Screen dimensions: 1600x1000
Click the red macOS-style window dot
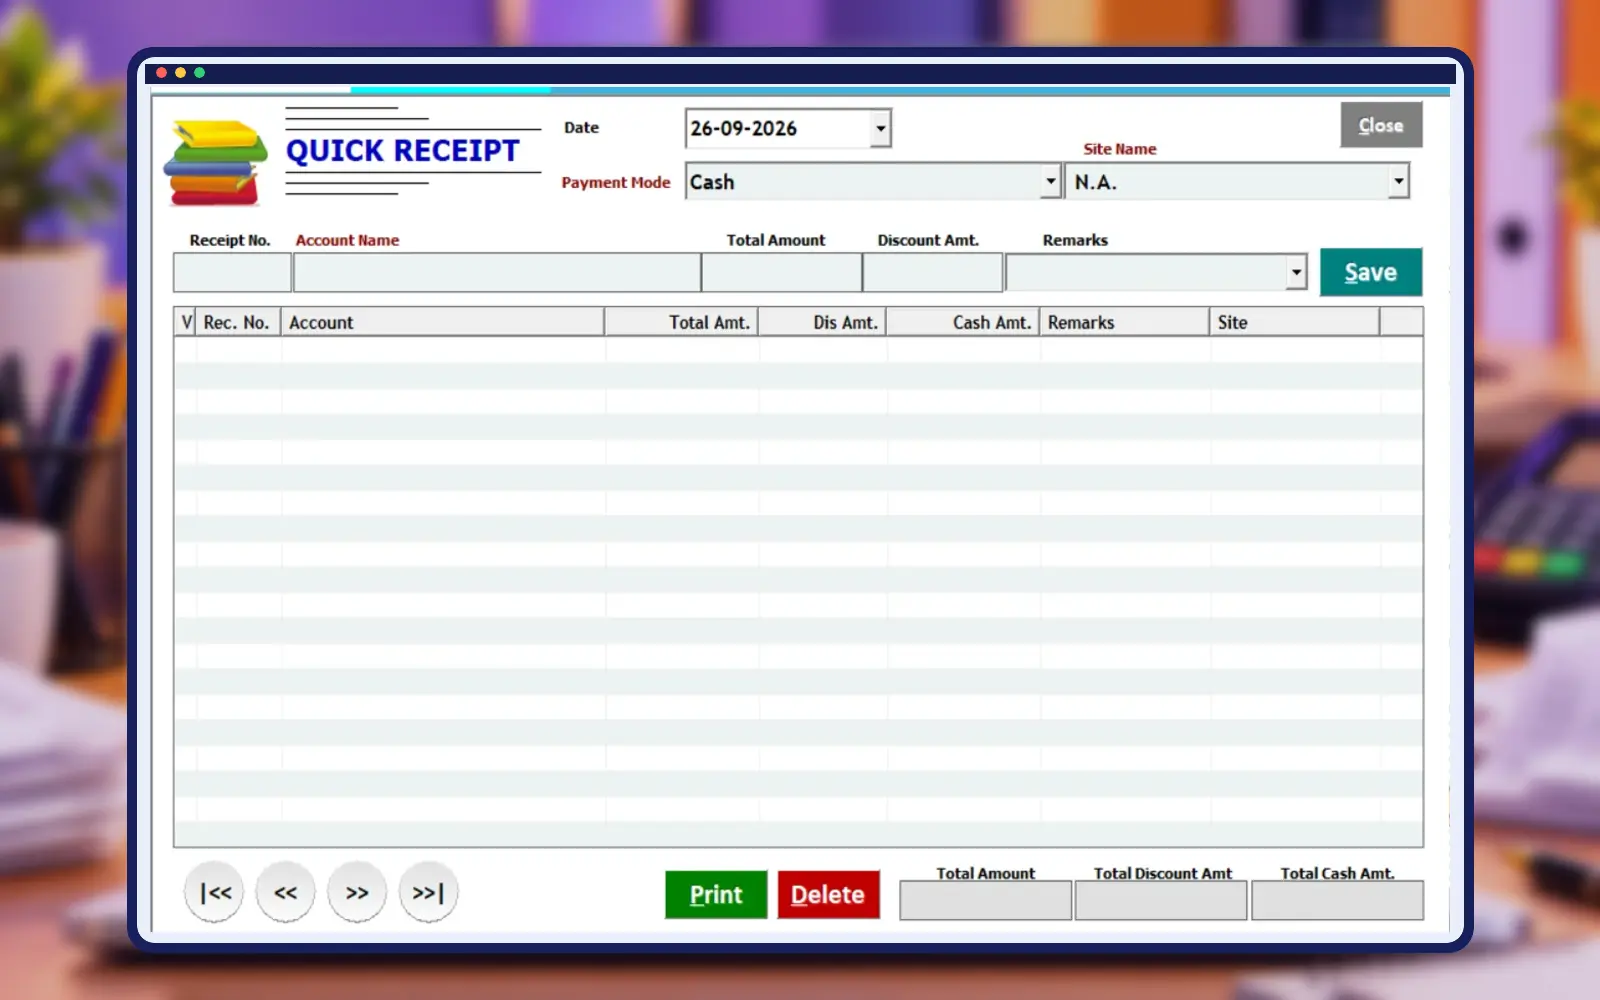(162, 73)
